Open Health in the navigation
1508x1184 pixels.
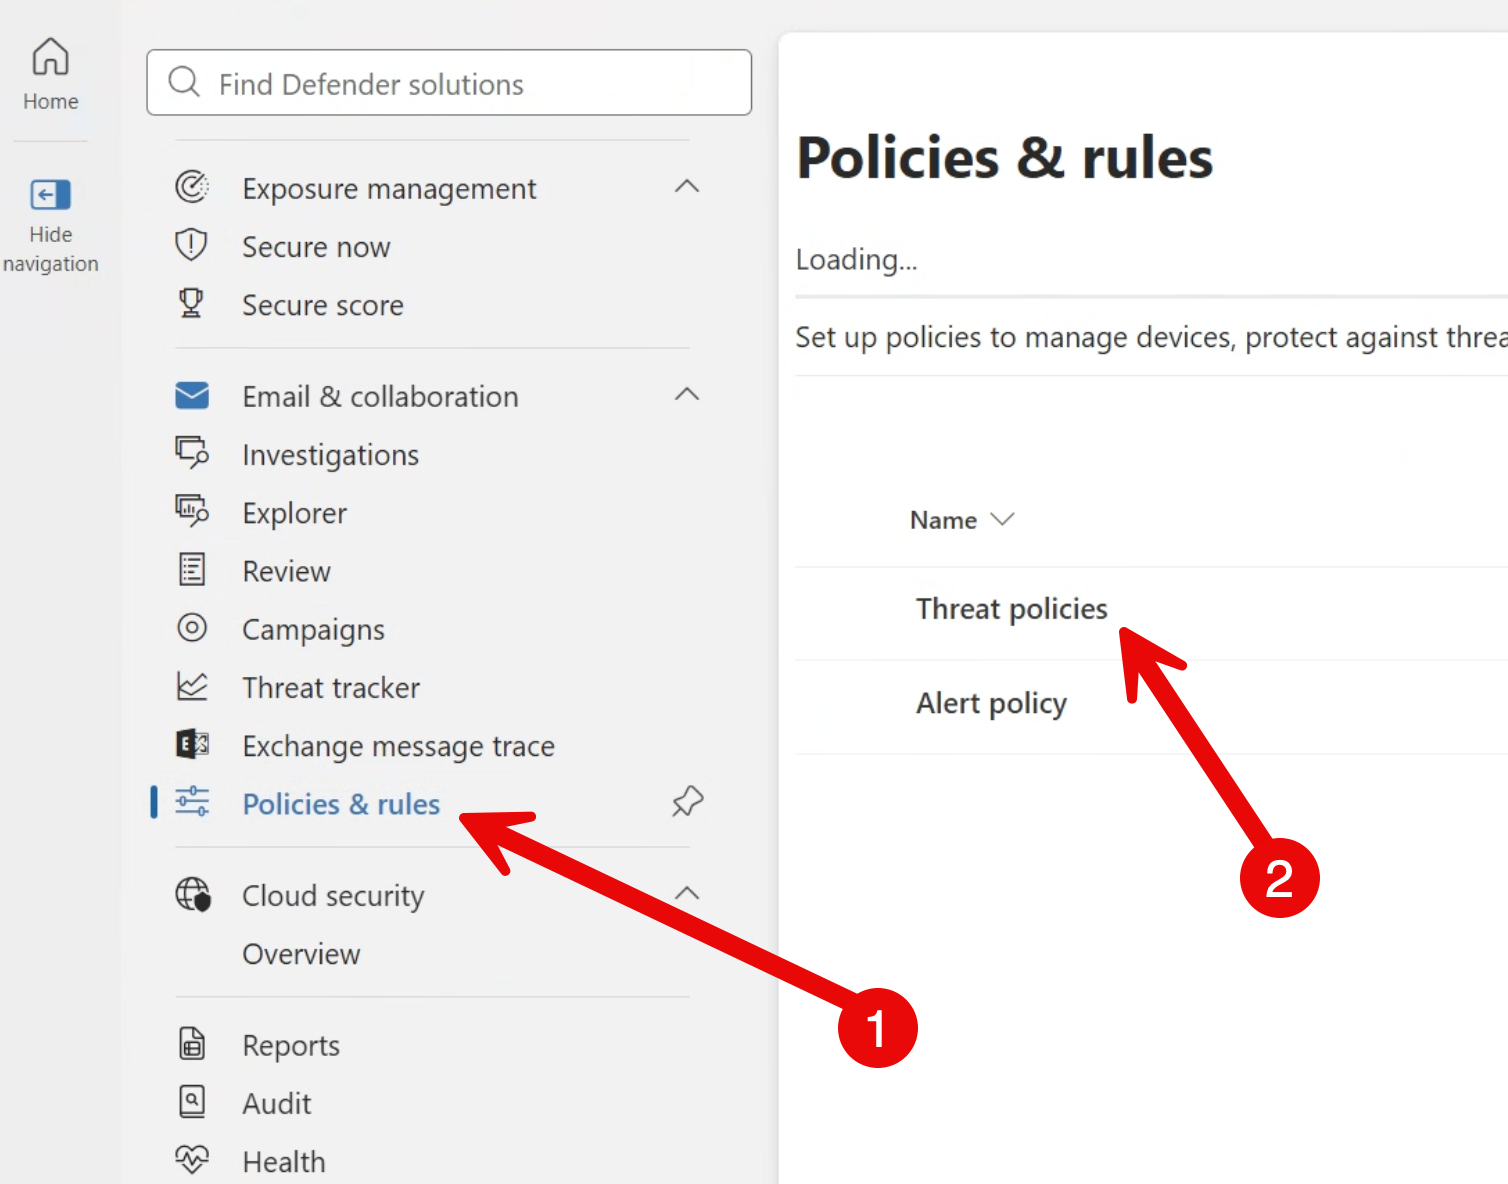coord(284,1162)
